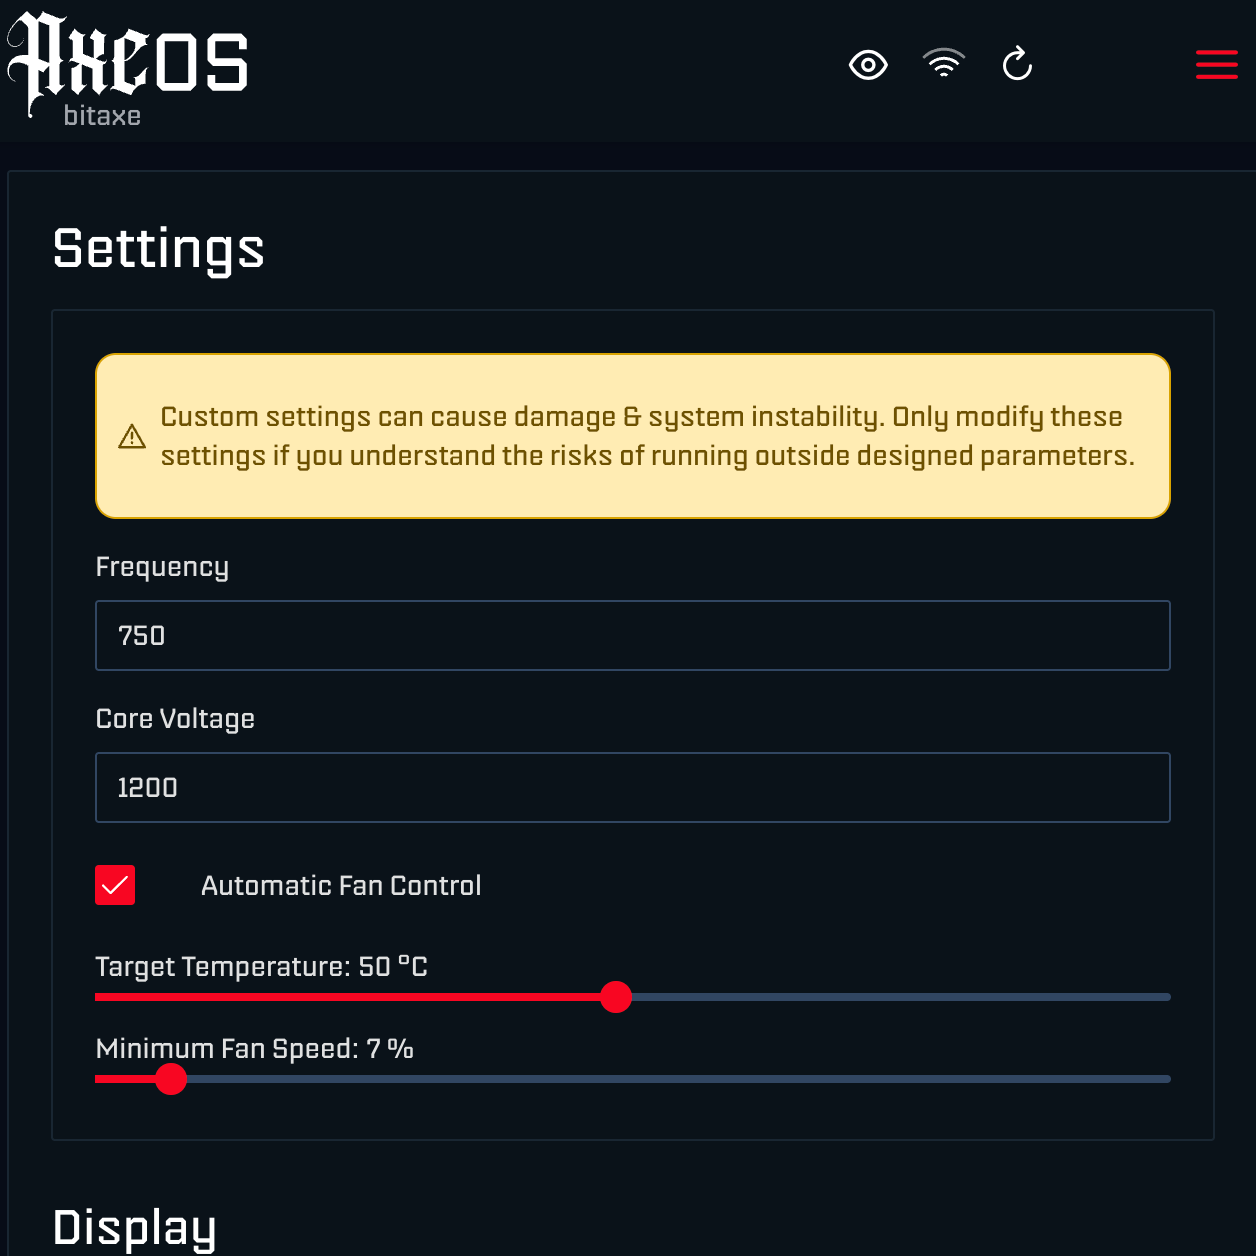1256x1256 pixels.
Task: Click the WiFi status icon
Action: 943,64
